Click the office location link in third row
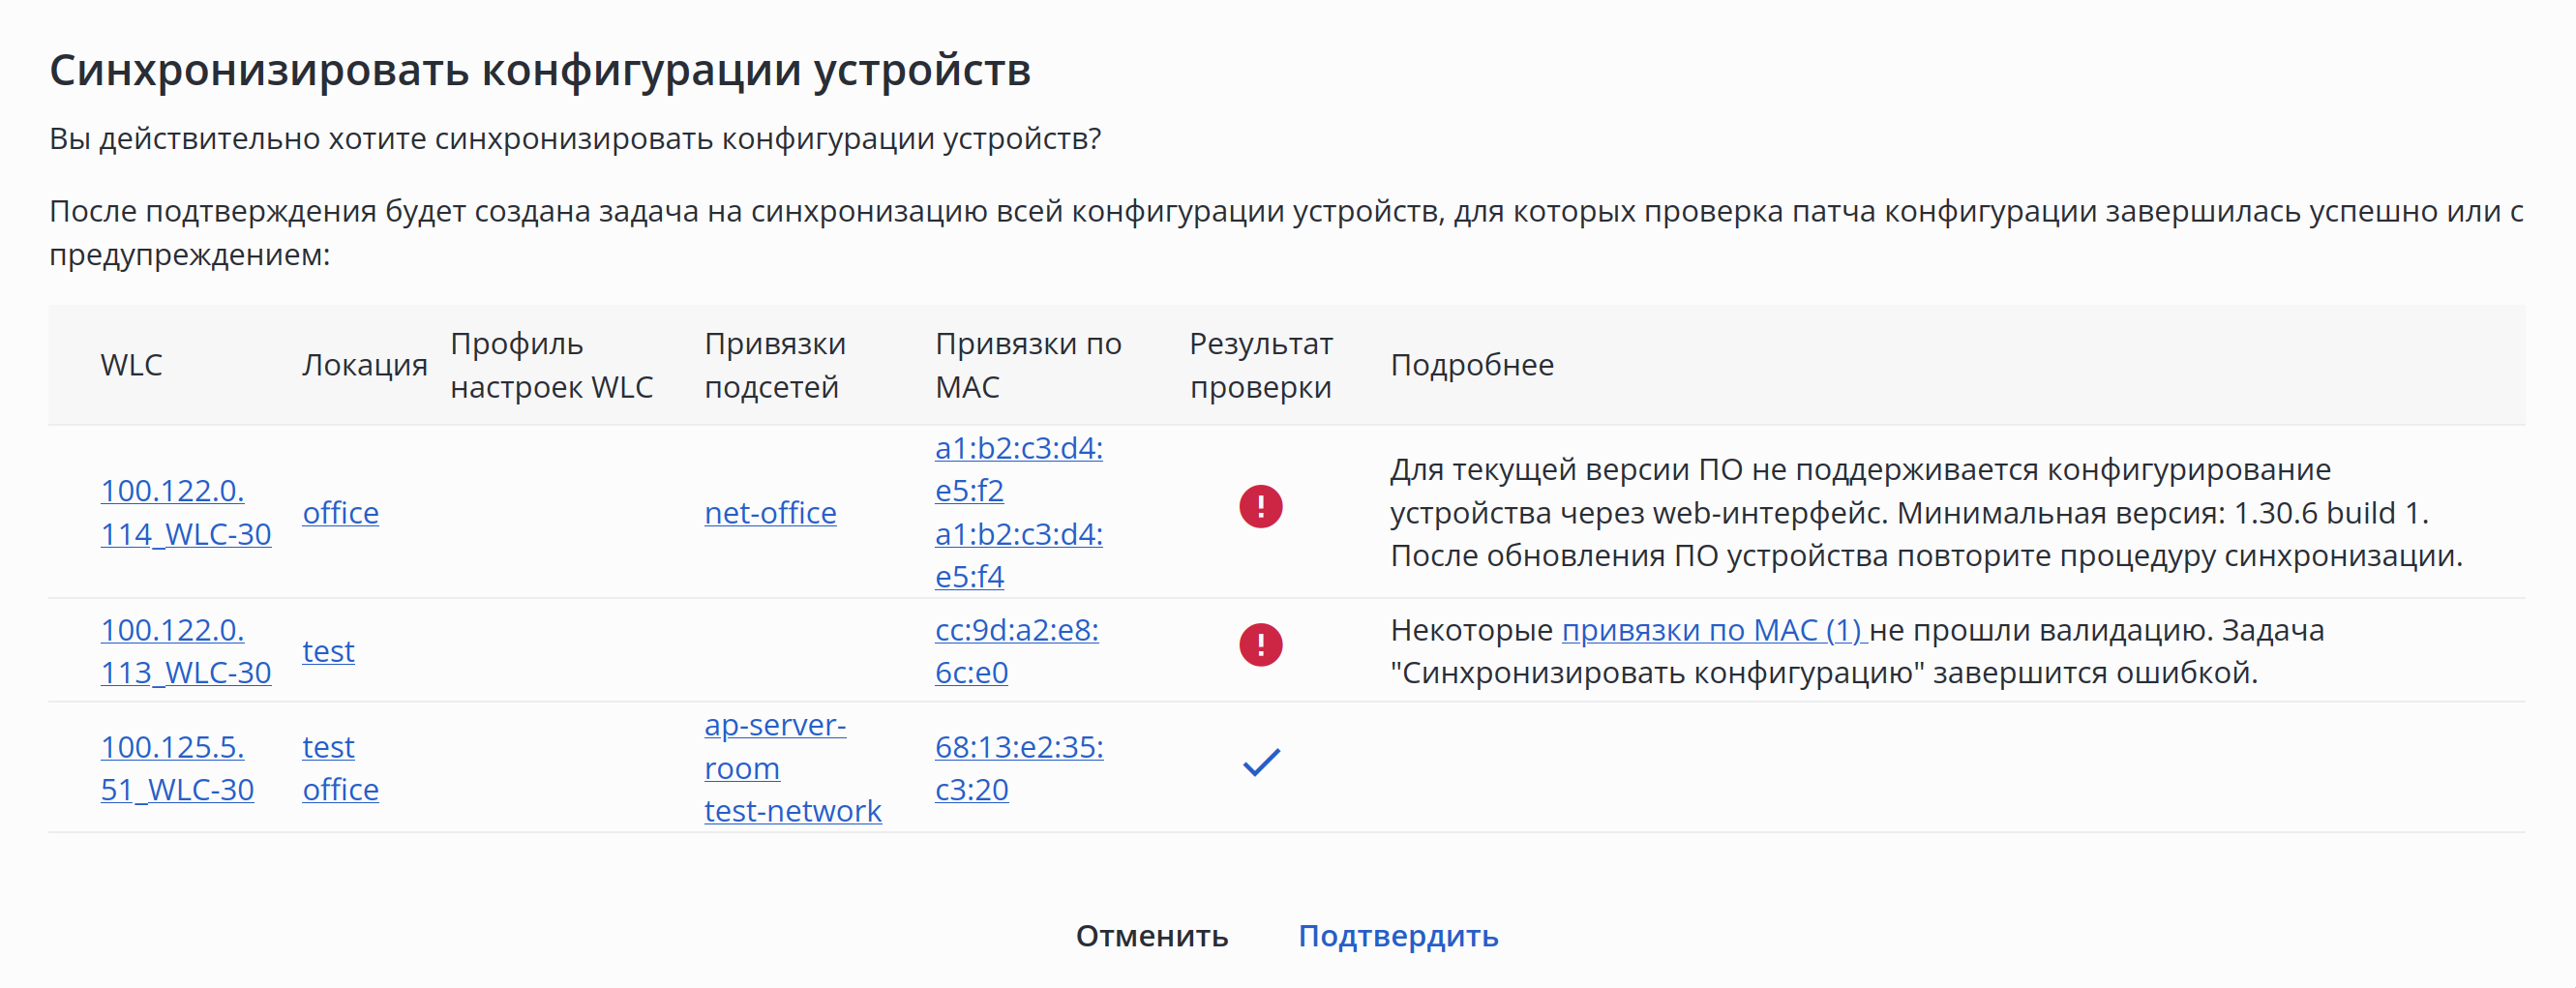 340,790
